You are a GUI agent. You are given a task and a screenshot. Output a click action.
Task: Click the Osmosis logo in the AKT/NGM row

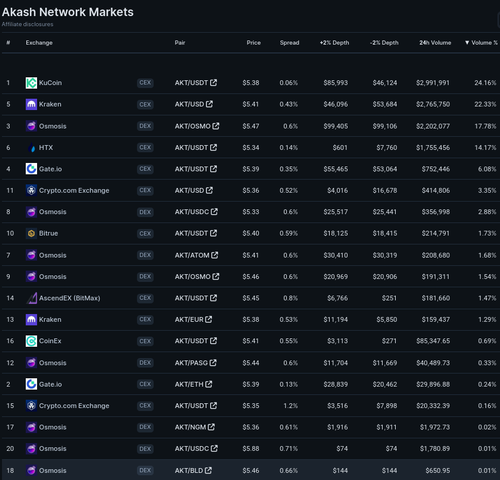(x=31, y=427)
